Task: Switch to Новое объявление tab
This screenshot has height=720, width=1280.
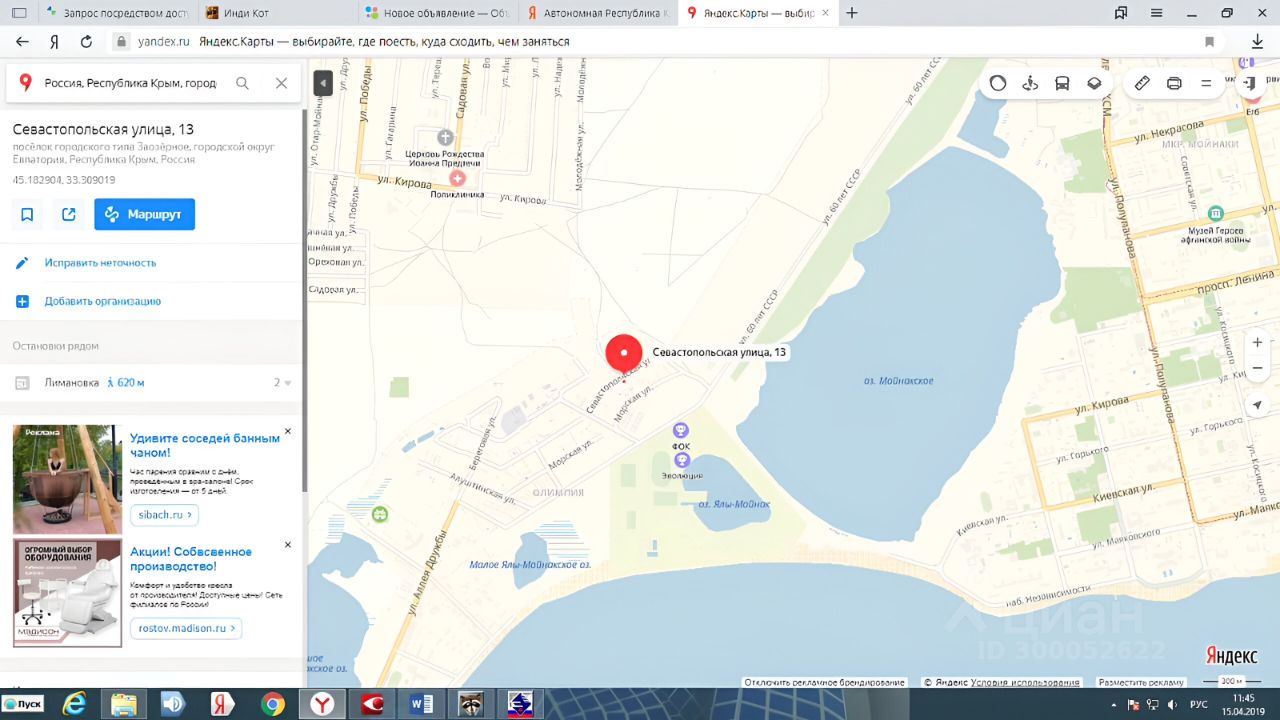Action: click(x=438, y=13)
